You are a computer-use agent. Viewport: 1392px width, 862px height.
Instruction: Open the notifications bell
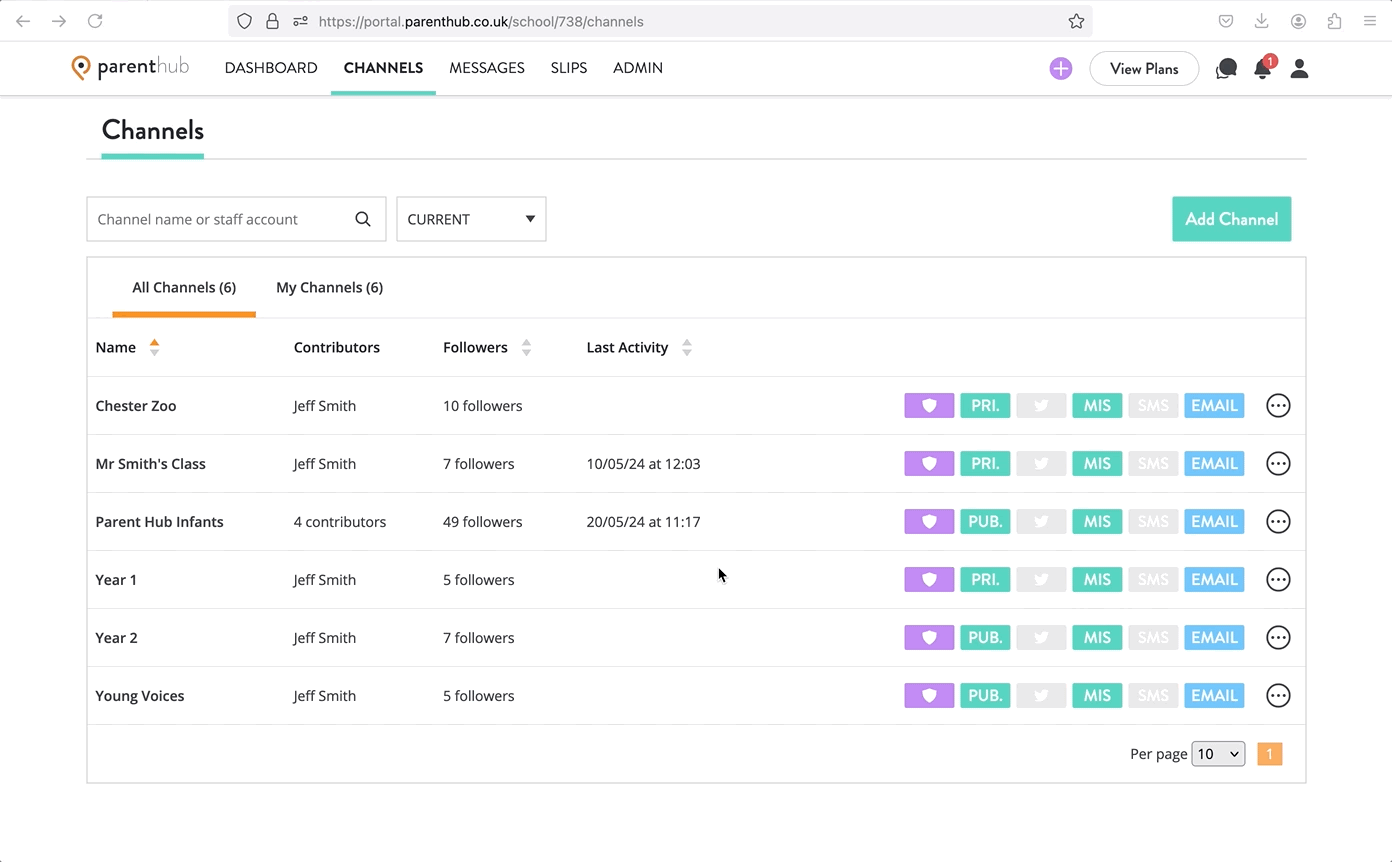point(1263,68)
